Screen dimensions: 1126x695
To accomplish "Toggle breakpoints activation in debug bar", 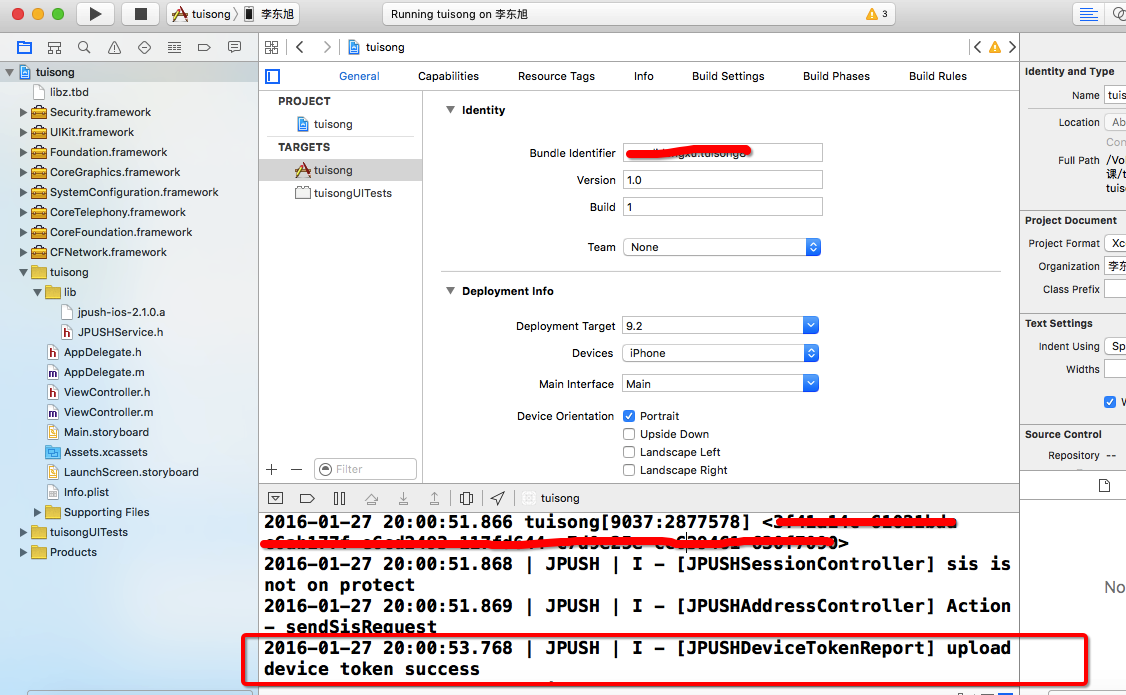I will click(307, 498).
